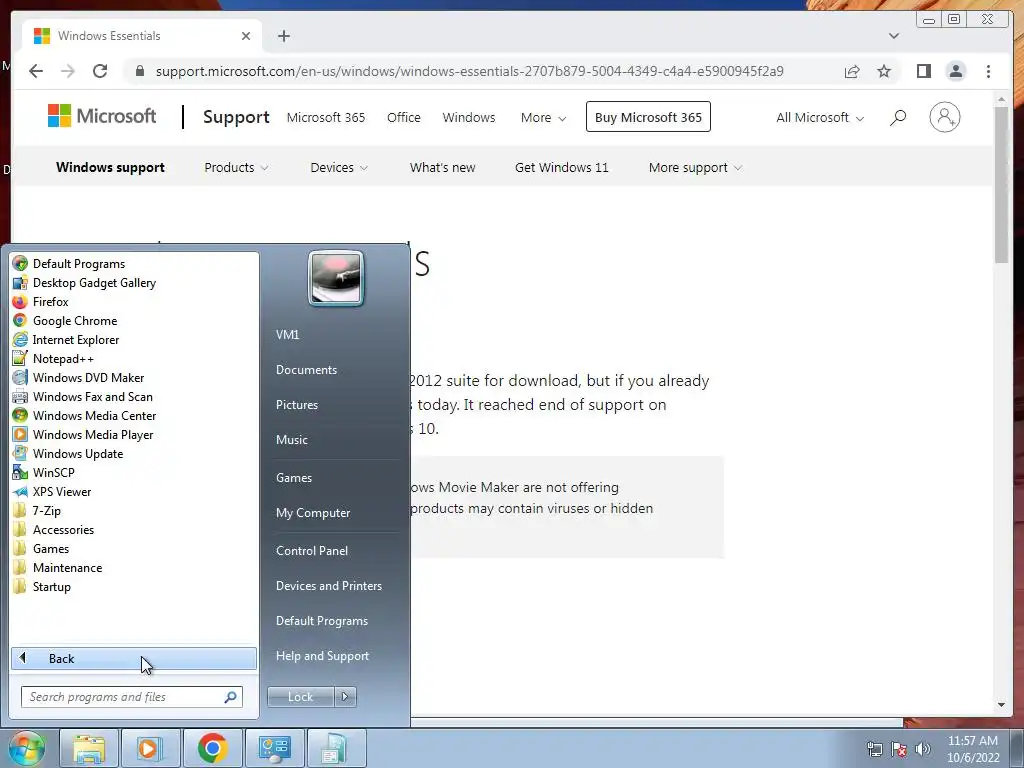The height and width of the screenshot is (768, 1024).
Task: Open the Office link in the header
Action: click(404, 118)
